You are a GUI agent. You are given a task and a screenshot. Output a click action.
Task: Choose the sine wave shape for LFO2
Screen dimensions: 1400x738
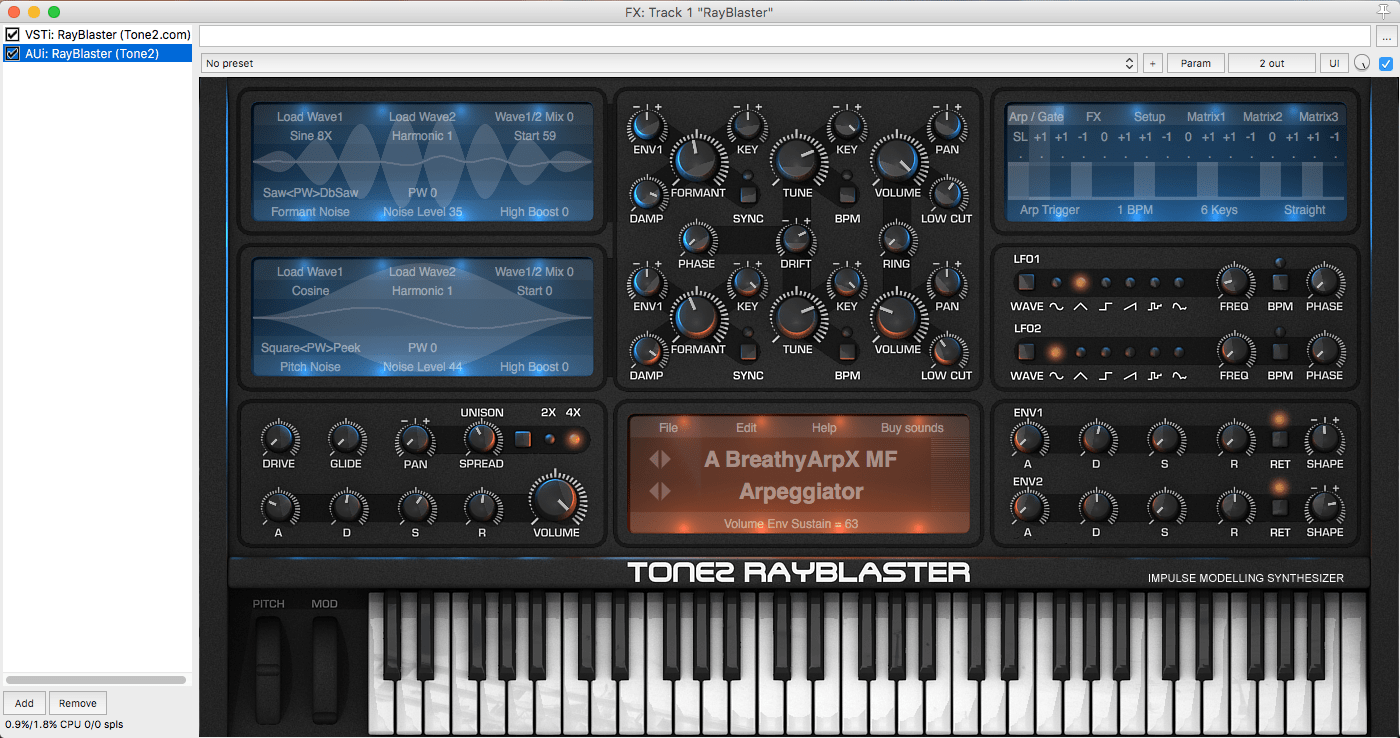pyautogui.click(x=1057, y=352)
